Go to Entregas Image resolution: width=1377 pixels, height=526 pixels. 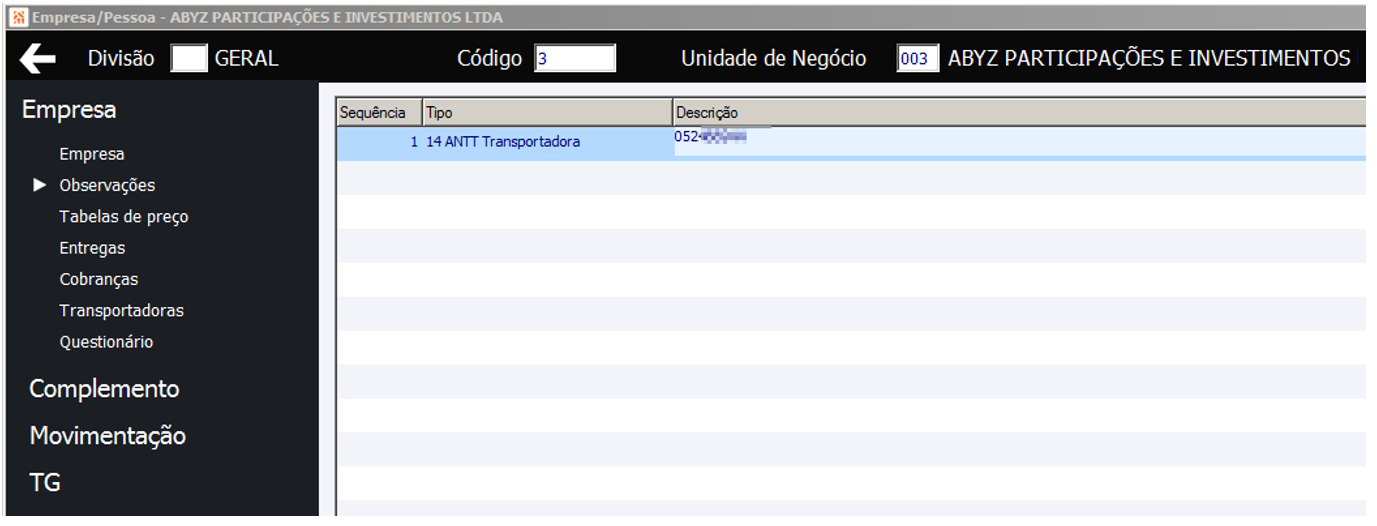tap(92, 248)
